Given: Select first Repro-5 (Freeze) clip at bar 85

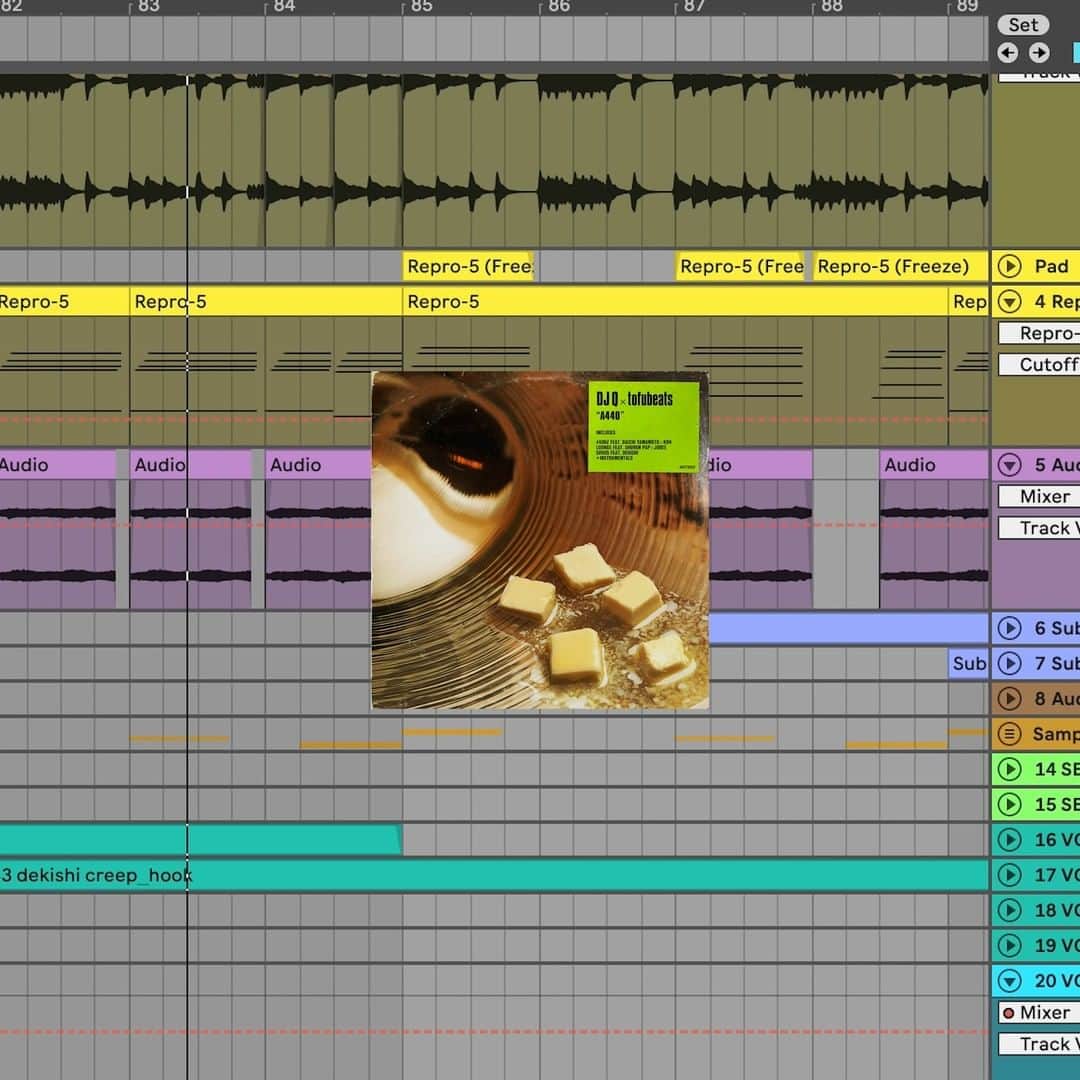Looking at the screenshot, I should [468, 267].
